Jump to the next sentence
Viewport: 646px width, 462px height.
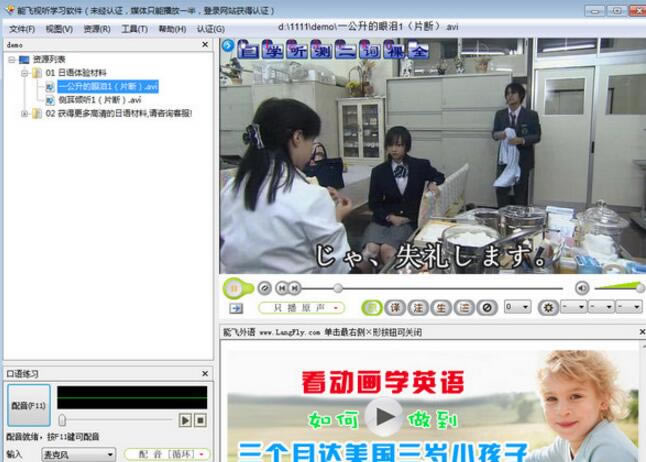(295, 288)
